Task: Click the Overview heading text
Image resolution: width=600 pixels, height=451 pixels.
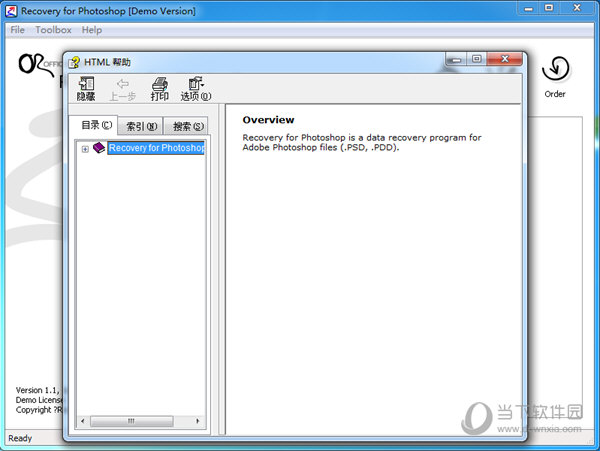Action: (268, 120)
